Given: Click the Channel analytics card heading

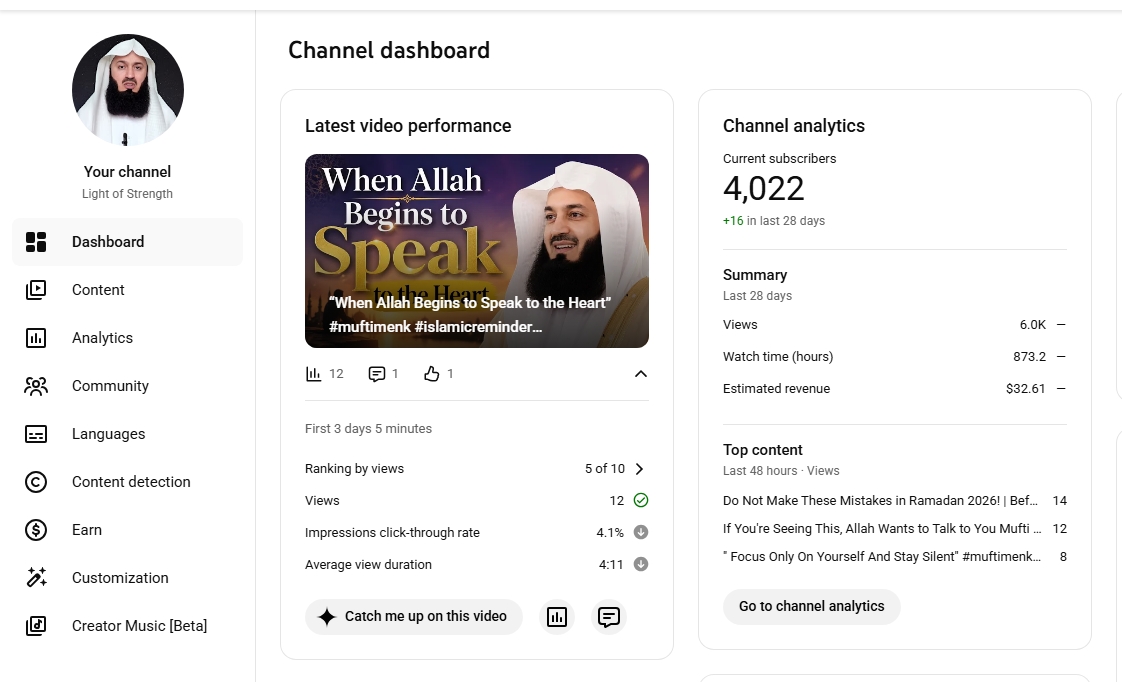Looking at the screenshot, I should click(794, 126).
